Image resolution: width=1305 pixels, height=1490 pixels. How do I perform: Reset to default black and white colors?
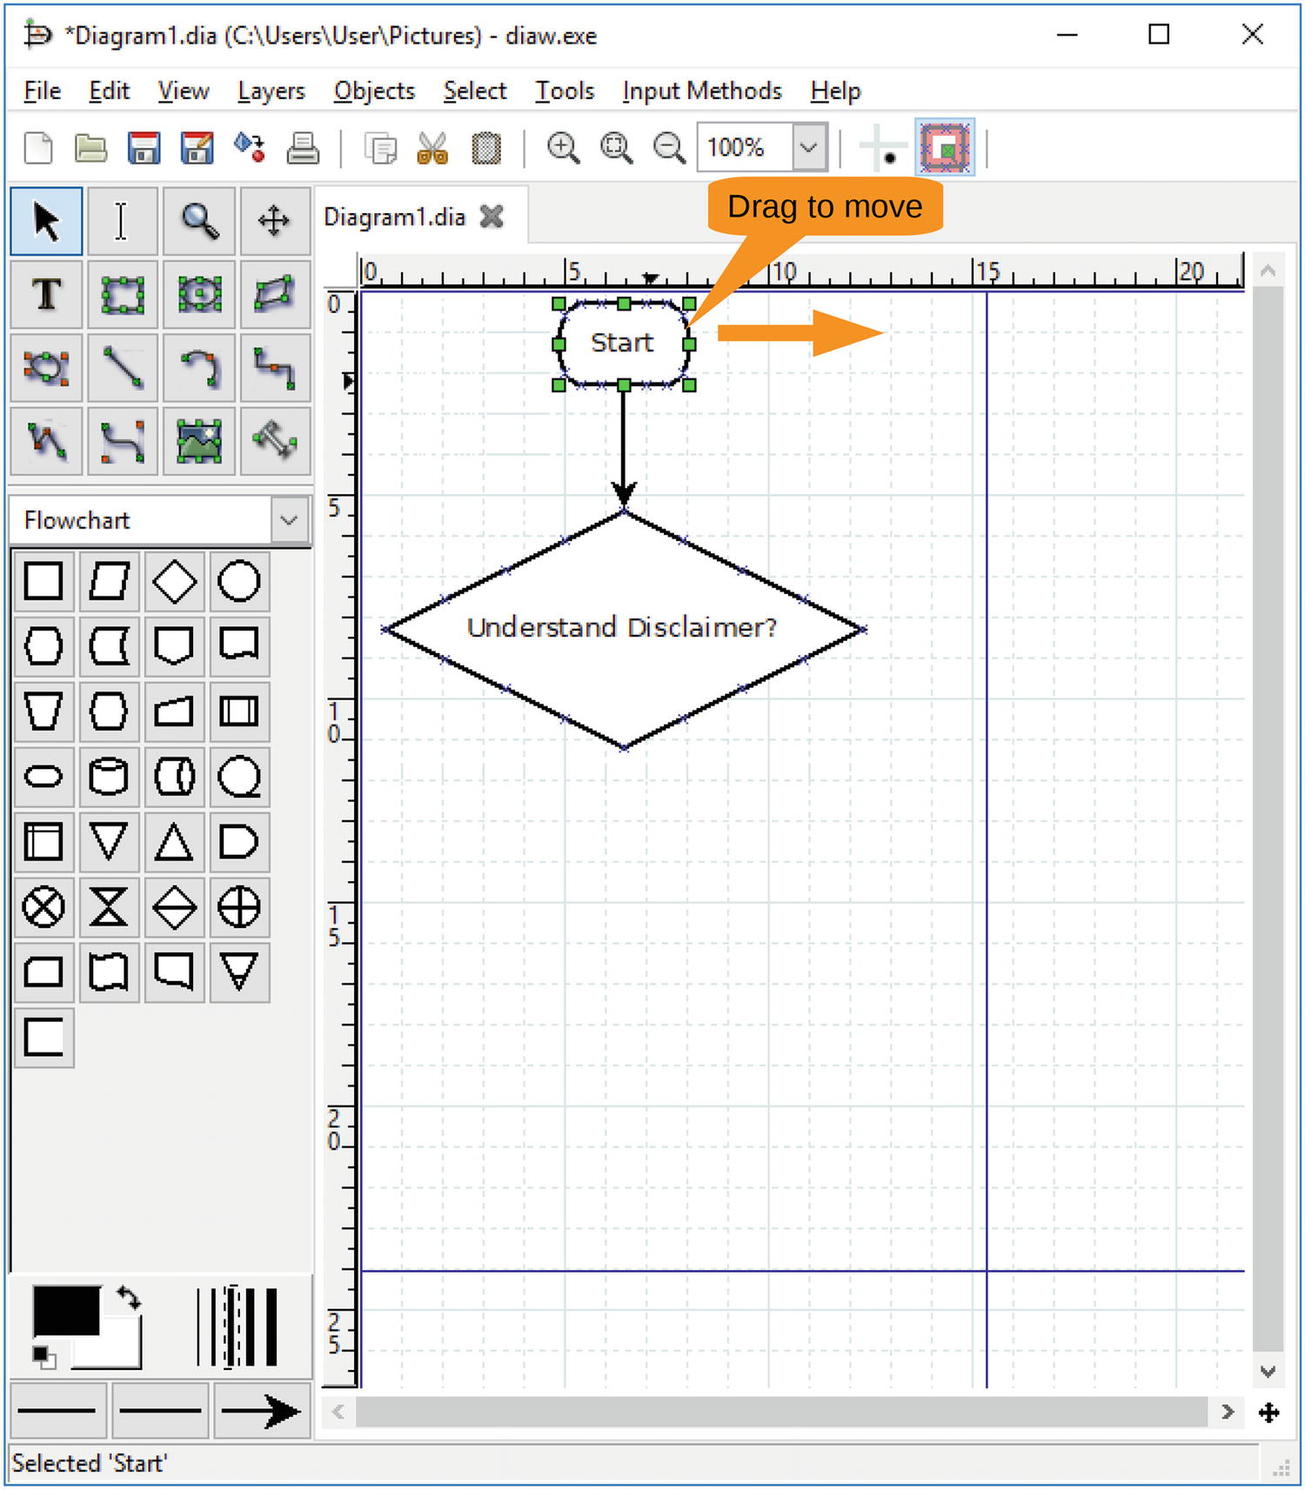click(x=43, y=1356)
